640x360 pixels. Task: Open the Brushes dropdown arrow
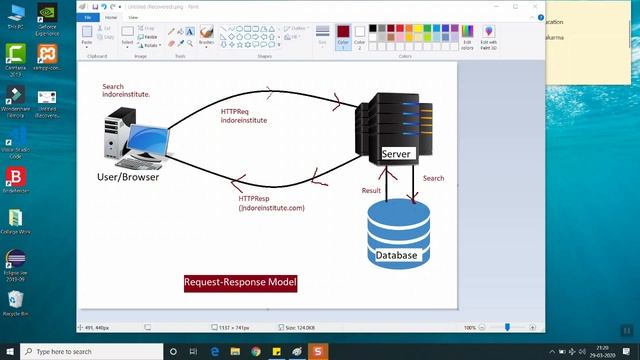pos(207,46)
